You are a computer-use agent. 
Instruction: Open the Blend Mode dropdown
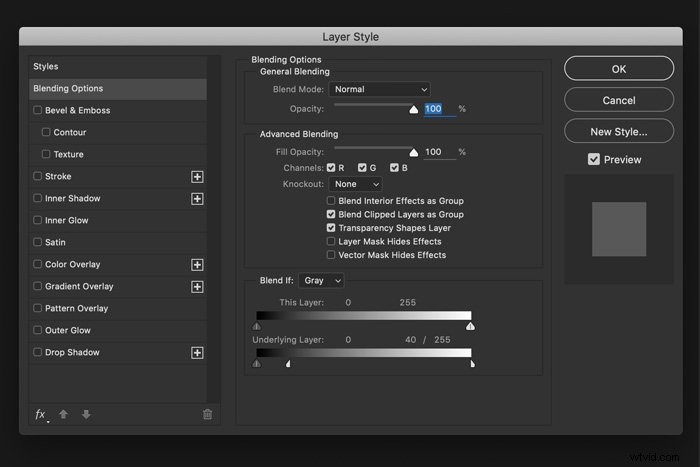tap(379, 89)
